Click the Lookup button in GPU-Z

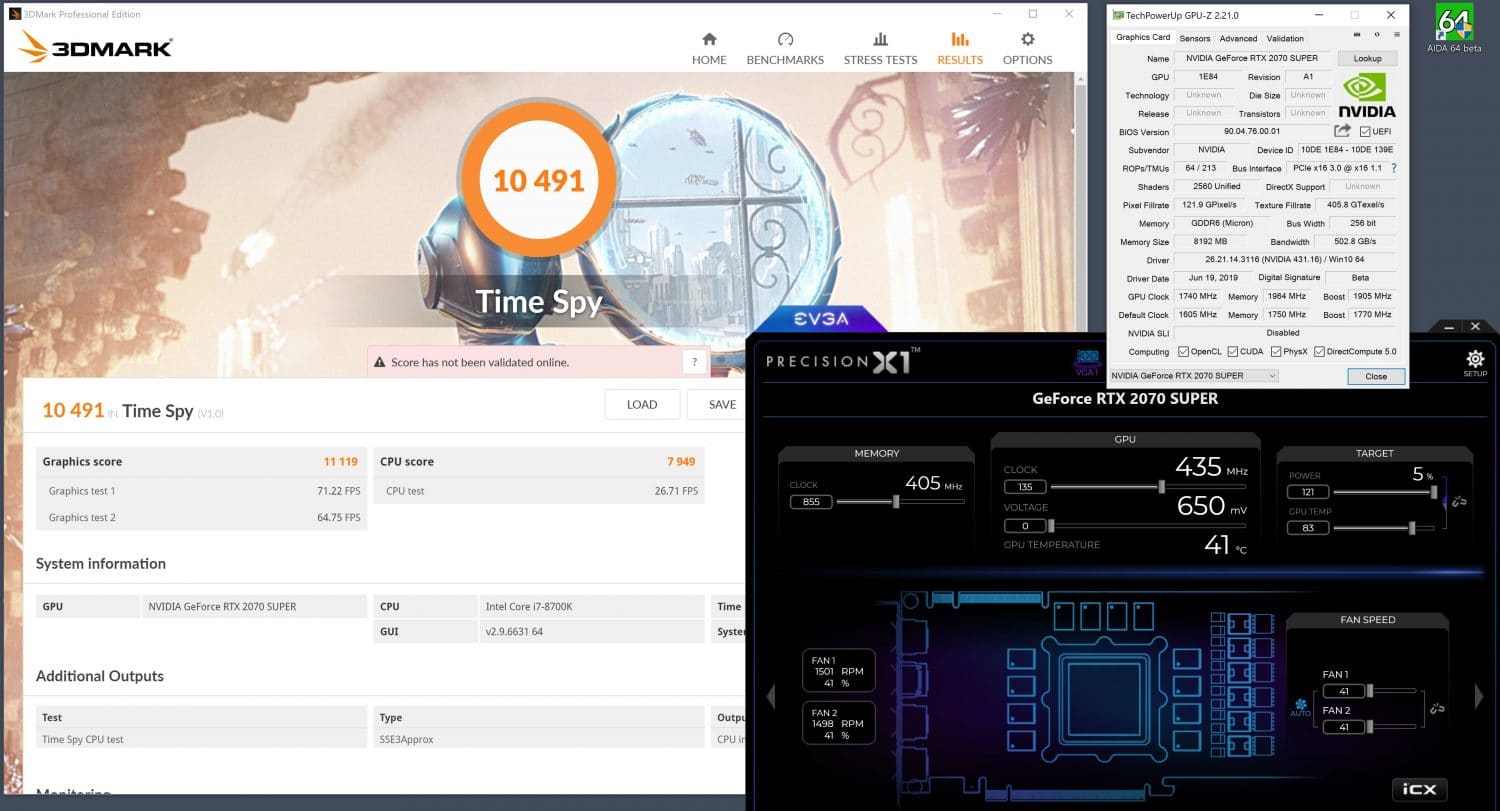(x=1367, y=58)
